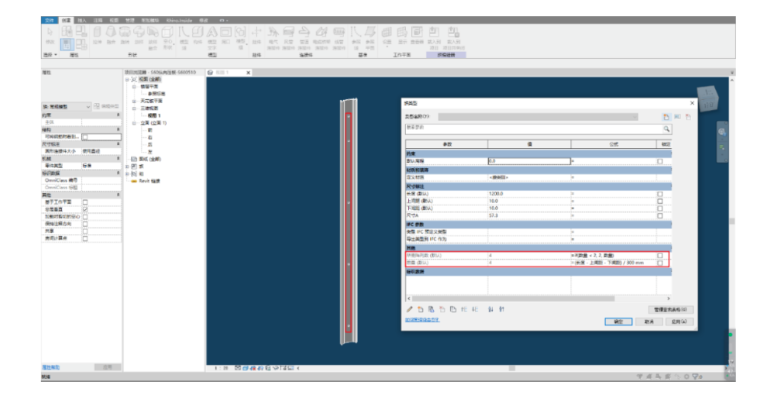Open the Void Forms tool
The width and height of the screenshot is (767, 400).
167,37
